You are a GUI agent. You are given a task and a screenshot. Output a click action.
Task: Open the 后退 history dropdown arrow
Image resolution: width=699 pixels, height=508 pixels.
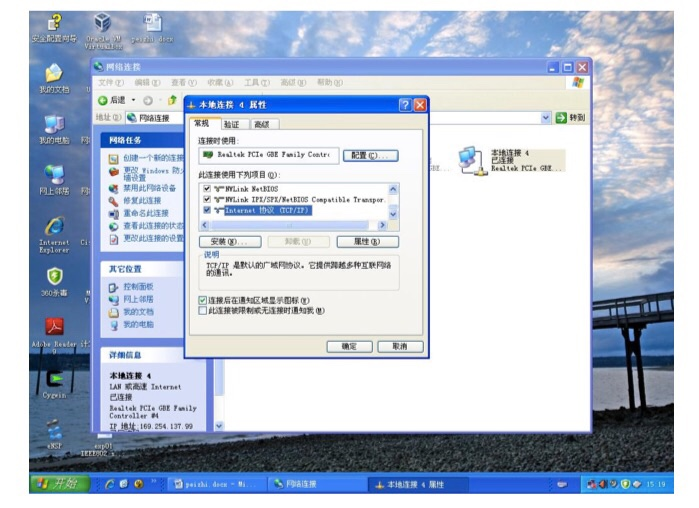pos(133,100)
